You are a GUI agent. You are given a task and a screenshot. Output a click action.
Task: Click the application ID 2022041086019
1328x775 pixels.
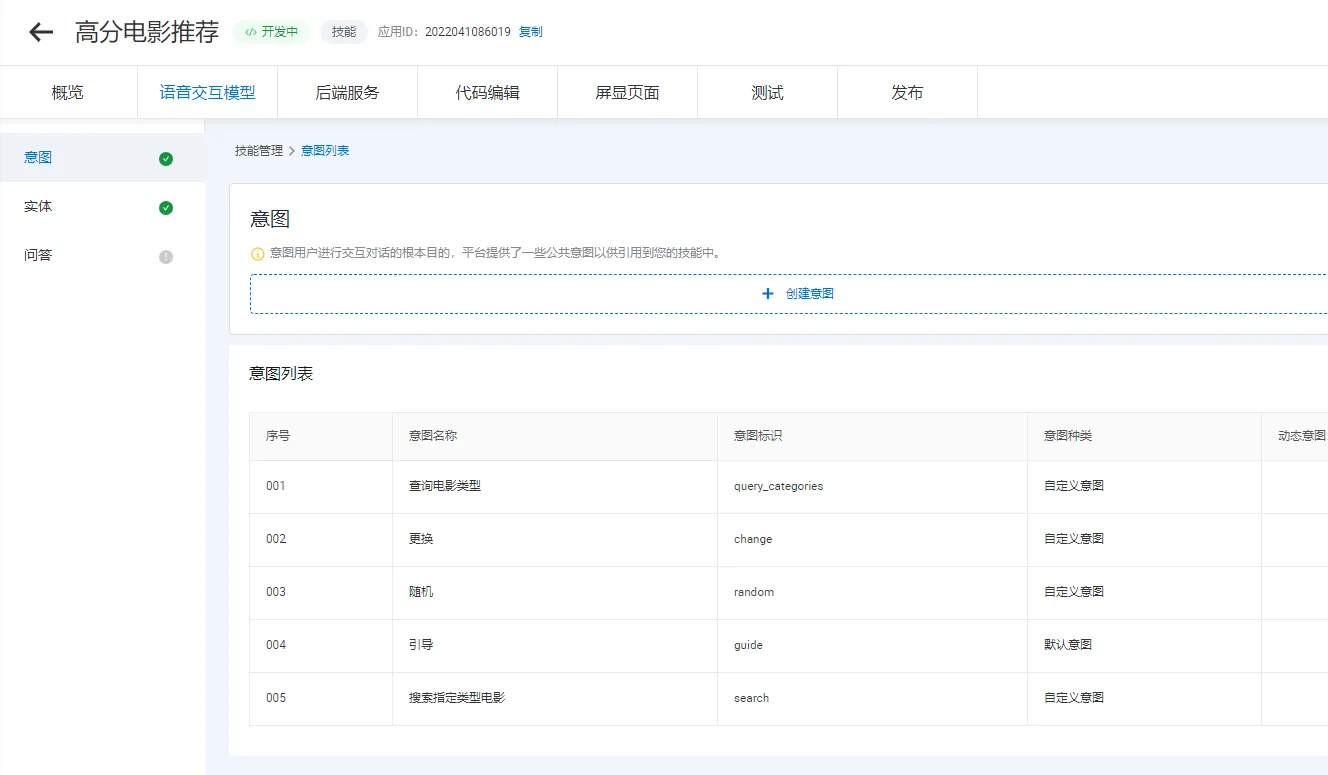(468, 32)
